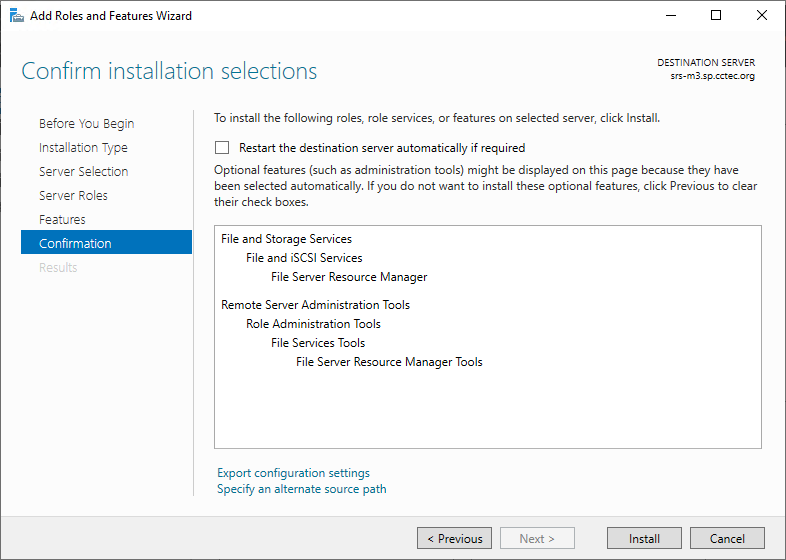The image size is (786, 560).
Task: Go to Before You Begin step
Action: pyautogui.click(x=86, y=124)
